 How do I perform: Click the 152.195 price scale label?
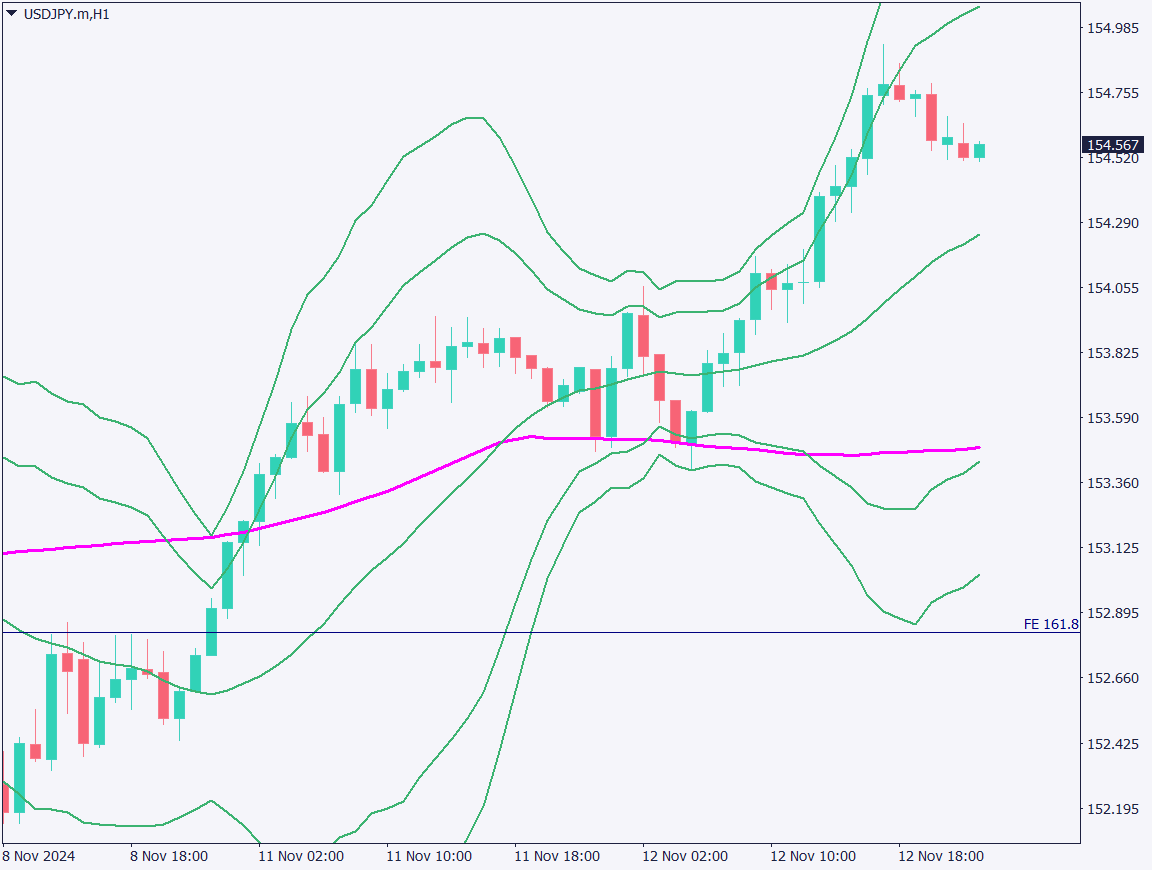coord(1113,808)
